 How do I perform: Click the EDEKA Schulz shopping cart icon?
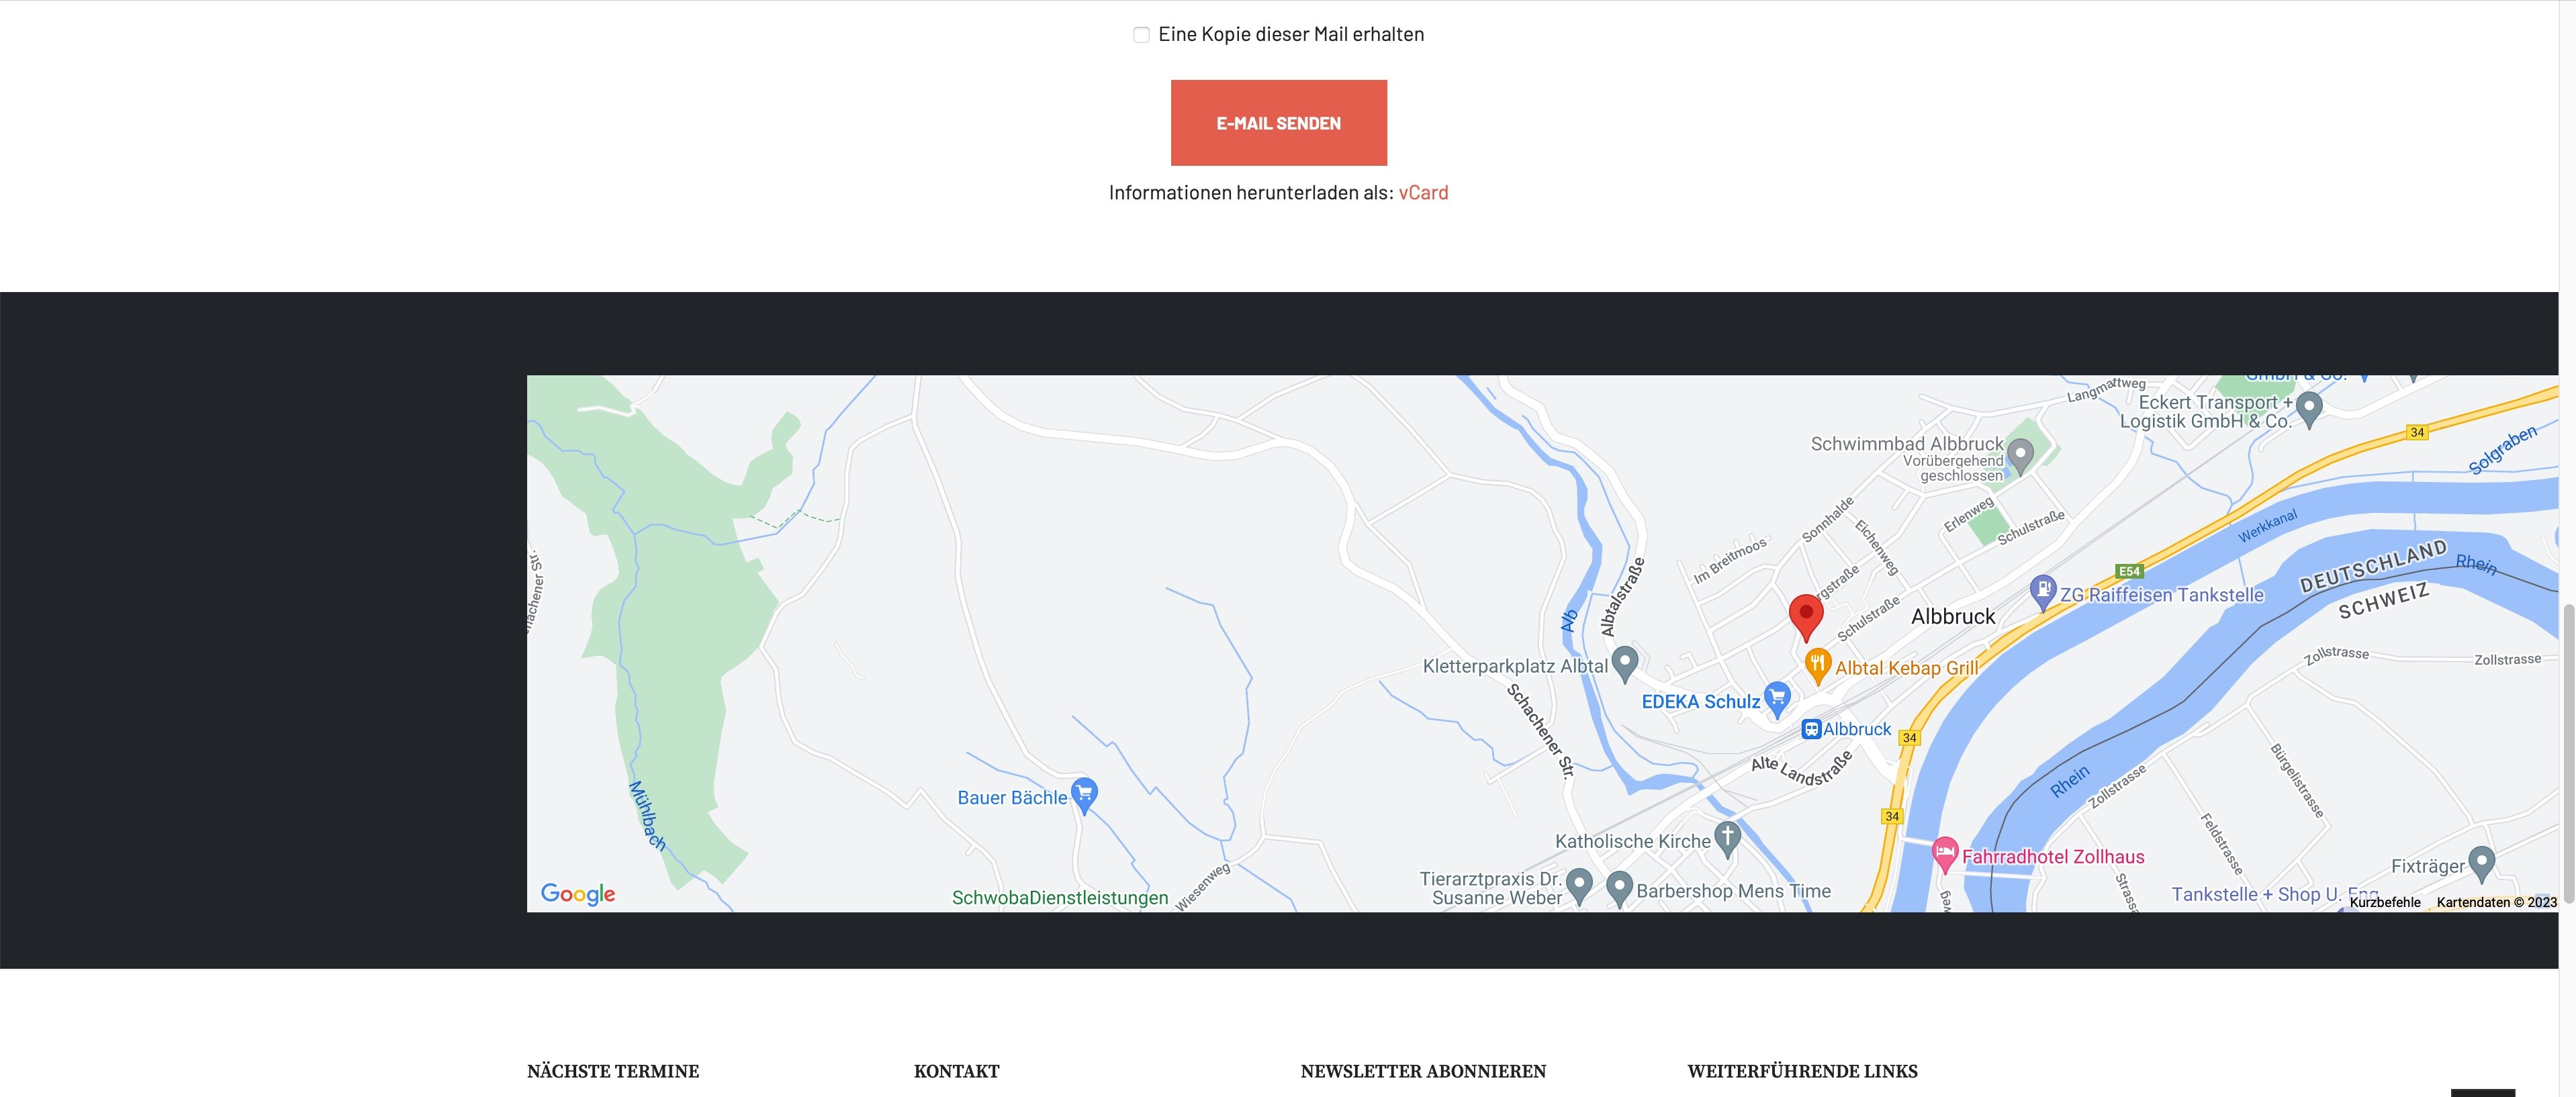tap(1776, 697)
